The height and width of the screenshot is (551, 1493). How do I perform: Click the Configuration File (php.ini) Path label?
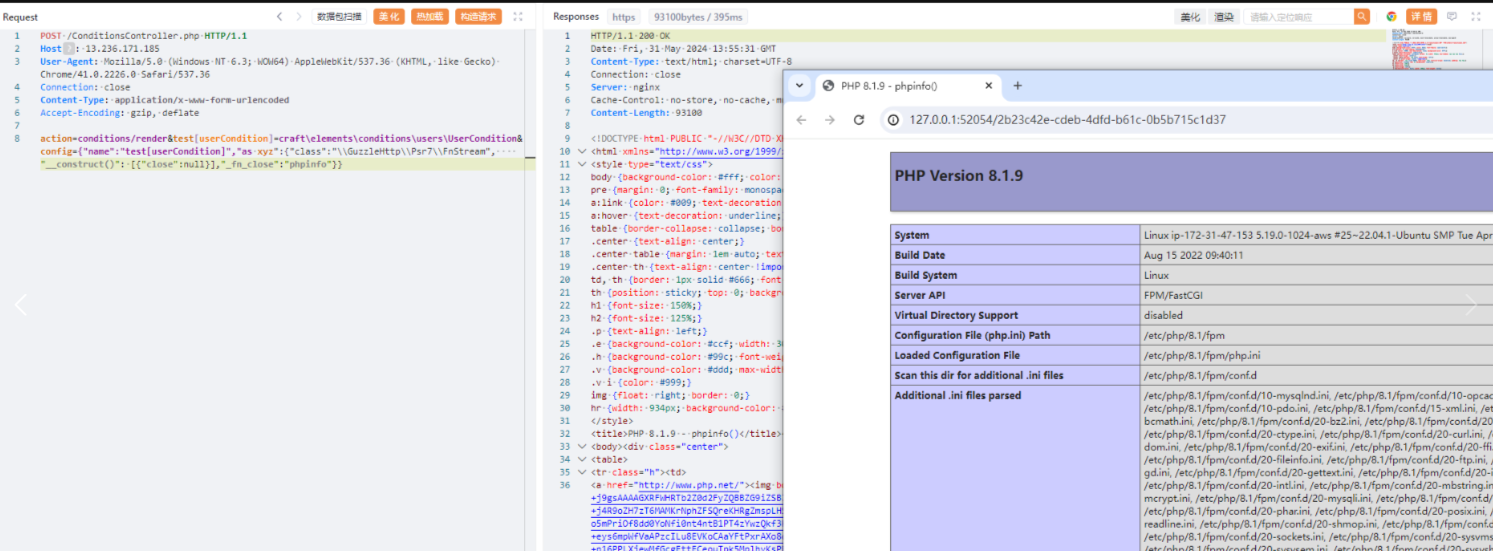tap(973, 336)
